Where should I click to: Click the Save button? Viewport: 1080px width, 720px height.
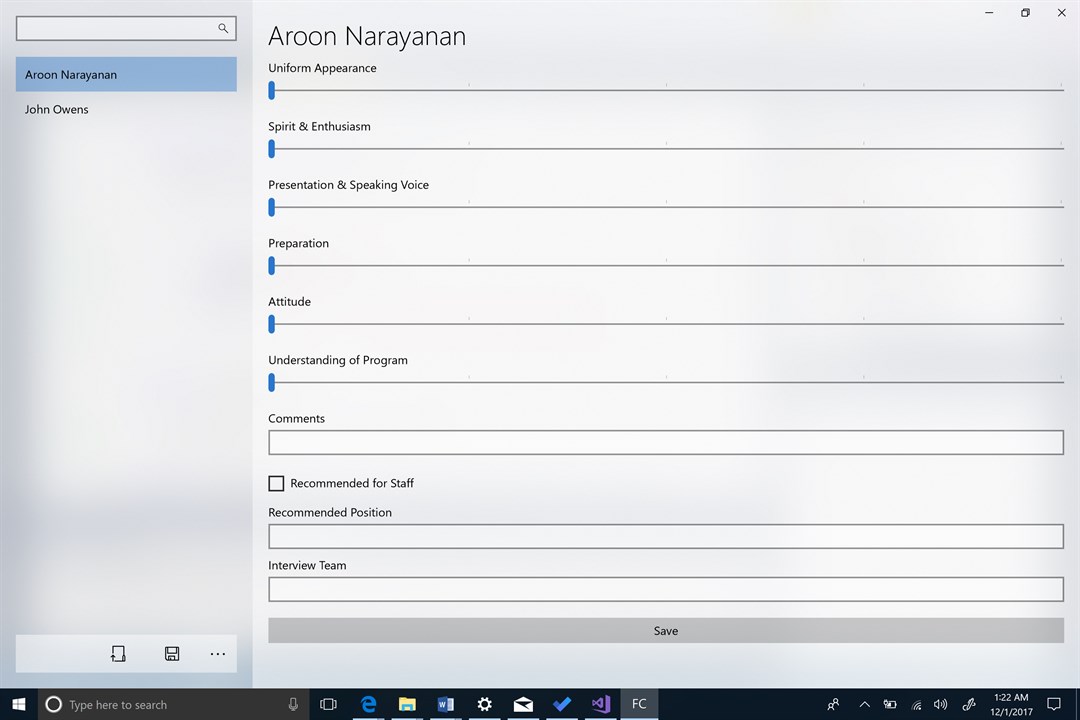pyautogui.click(x=666, y=630)
